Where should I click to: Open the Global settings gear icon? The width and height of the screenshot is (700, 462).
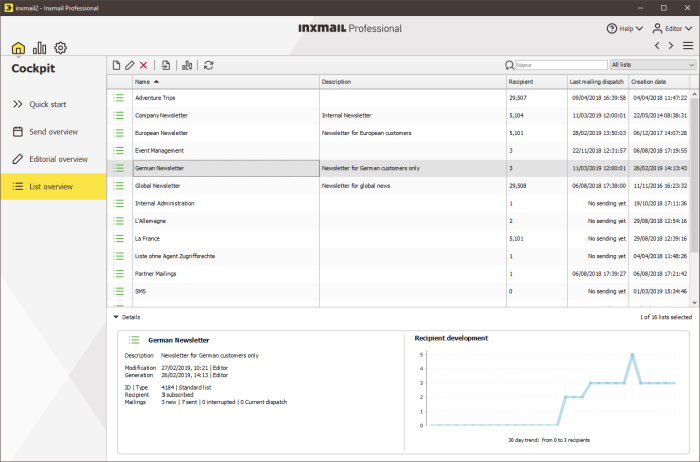pyautogui.click(x=60, y=48)
